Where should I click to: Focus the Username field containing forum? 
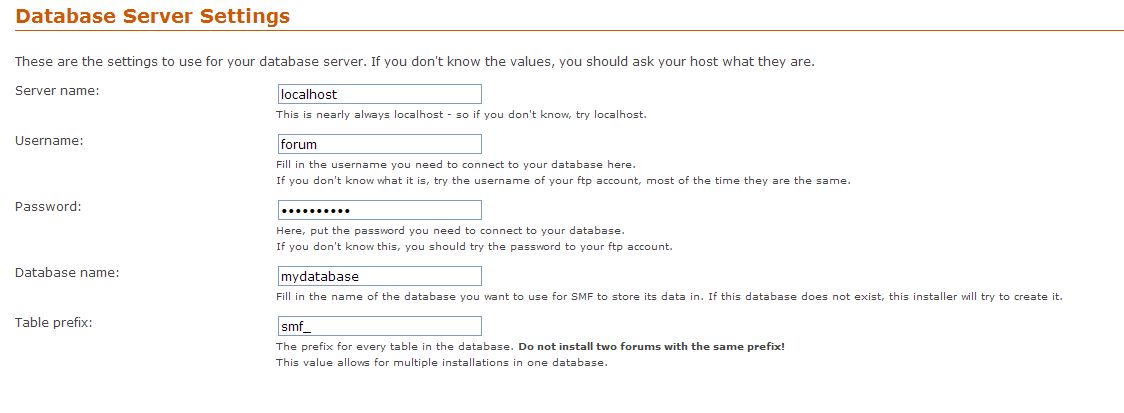point(379,143)
